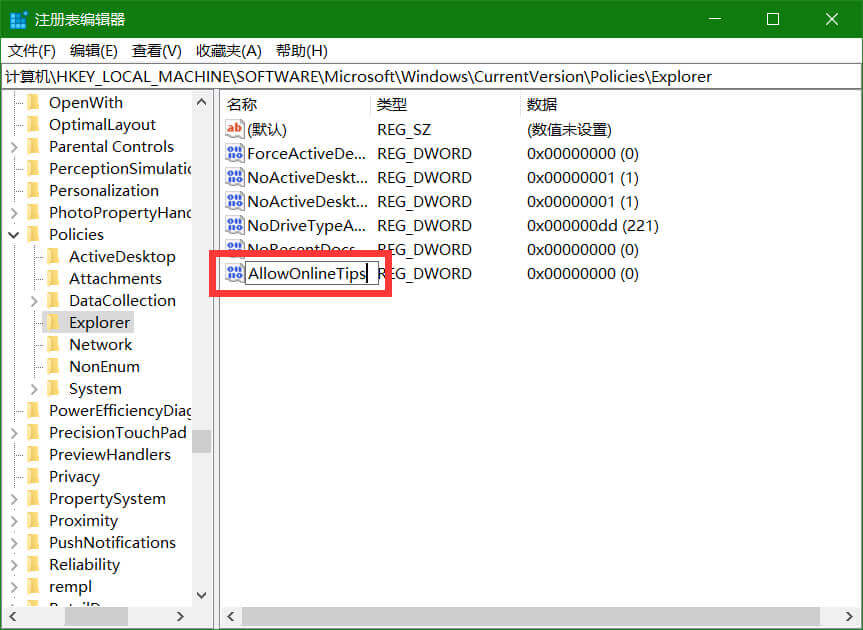Click the Explorer folder icon in tree
This screenshot has height=630, width=863.
pyautogui.click(x=54, y=322)
